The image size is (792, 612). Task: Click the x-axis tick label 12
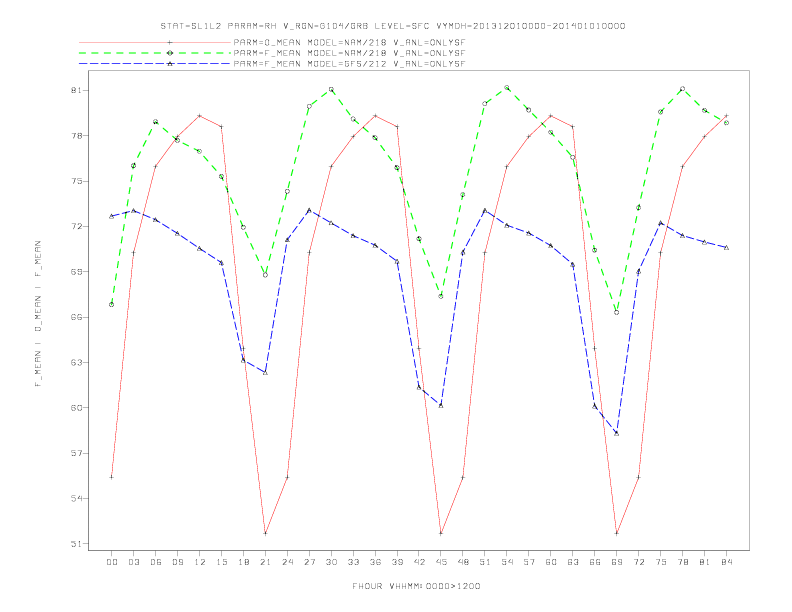tap(200, 562)
